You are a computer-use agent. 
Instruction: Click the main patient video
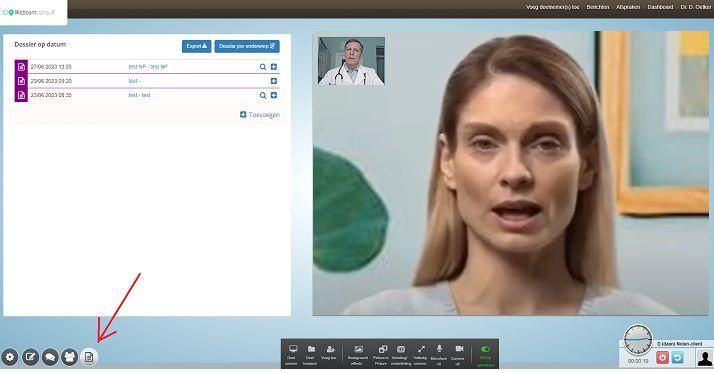point(510,173)
